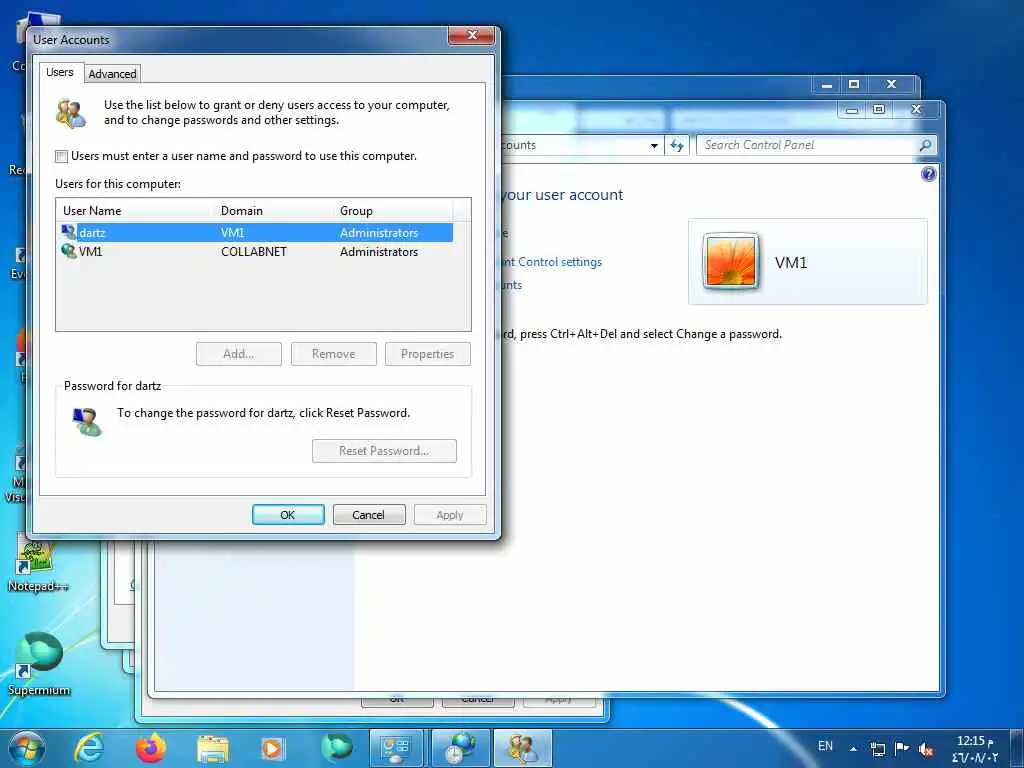1024x768 pixels.
Task: Confirm with the OK button
Action: click(x=288, y=515)
